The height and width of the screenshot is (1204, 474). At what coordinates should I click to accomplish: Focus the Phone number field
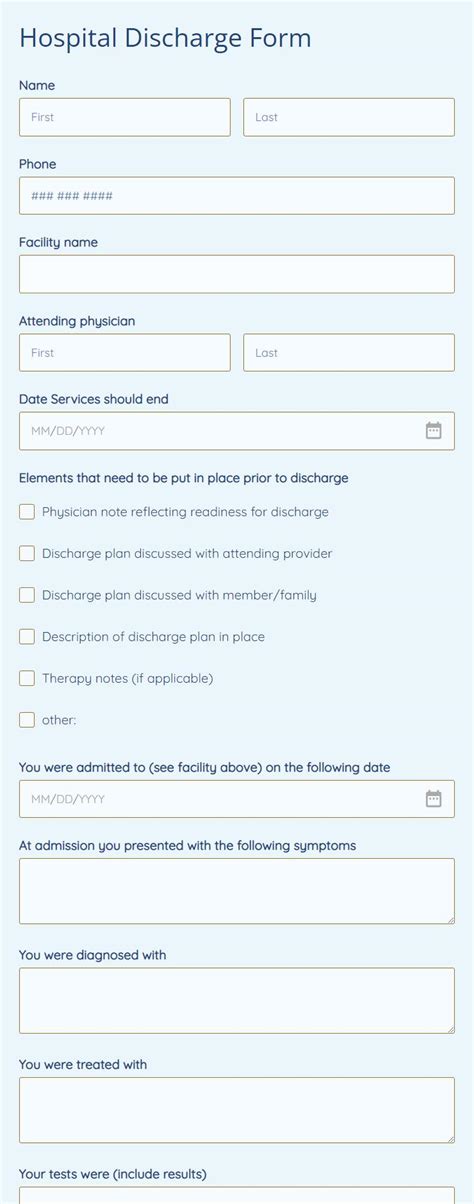click(237, 196)
